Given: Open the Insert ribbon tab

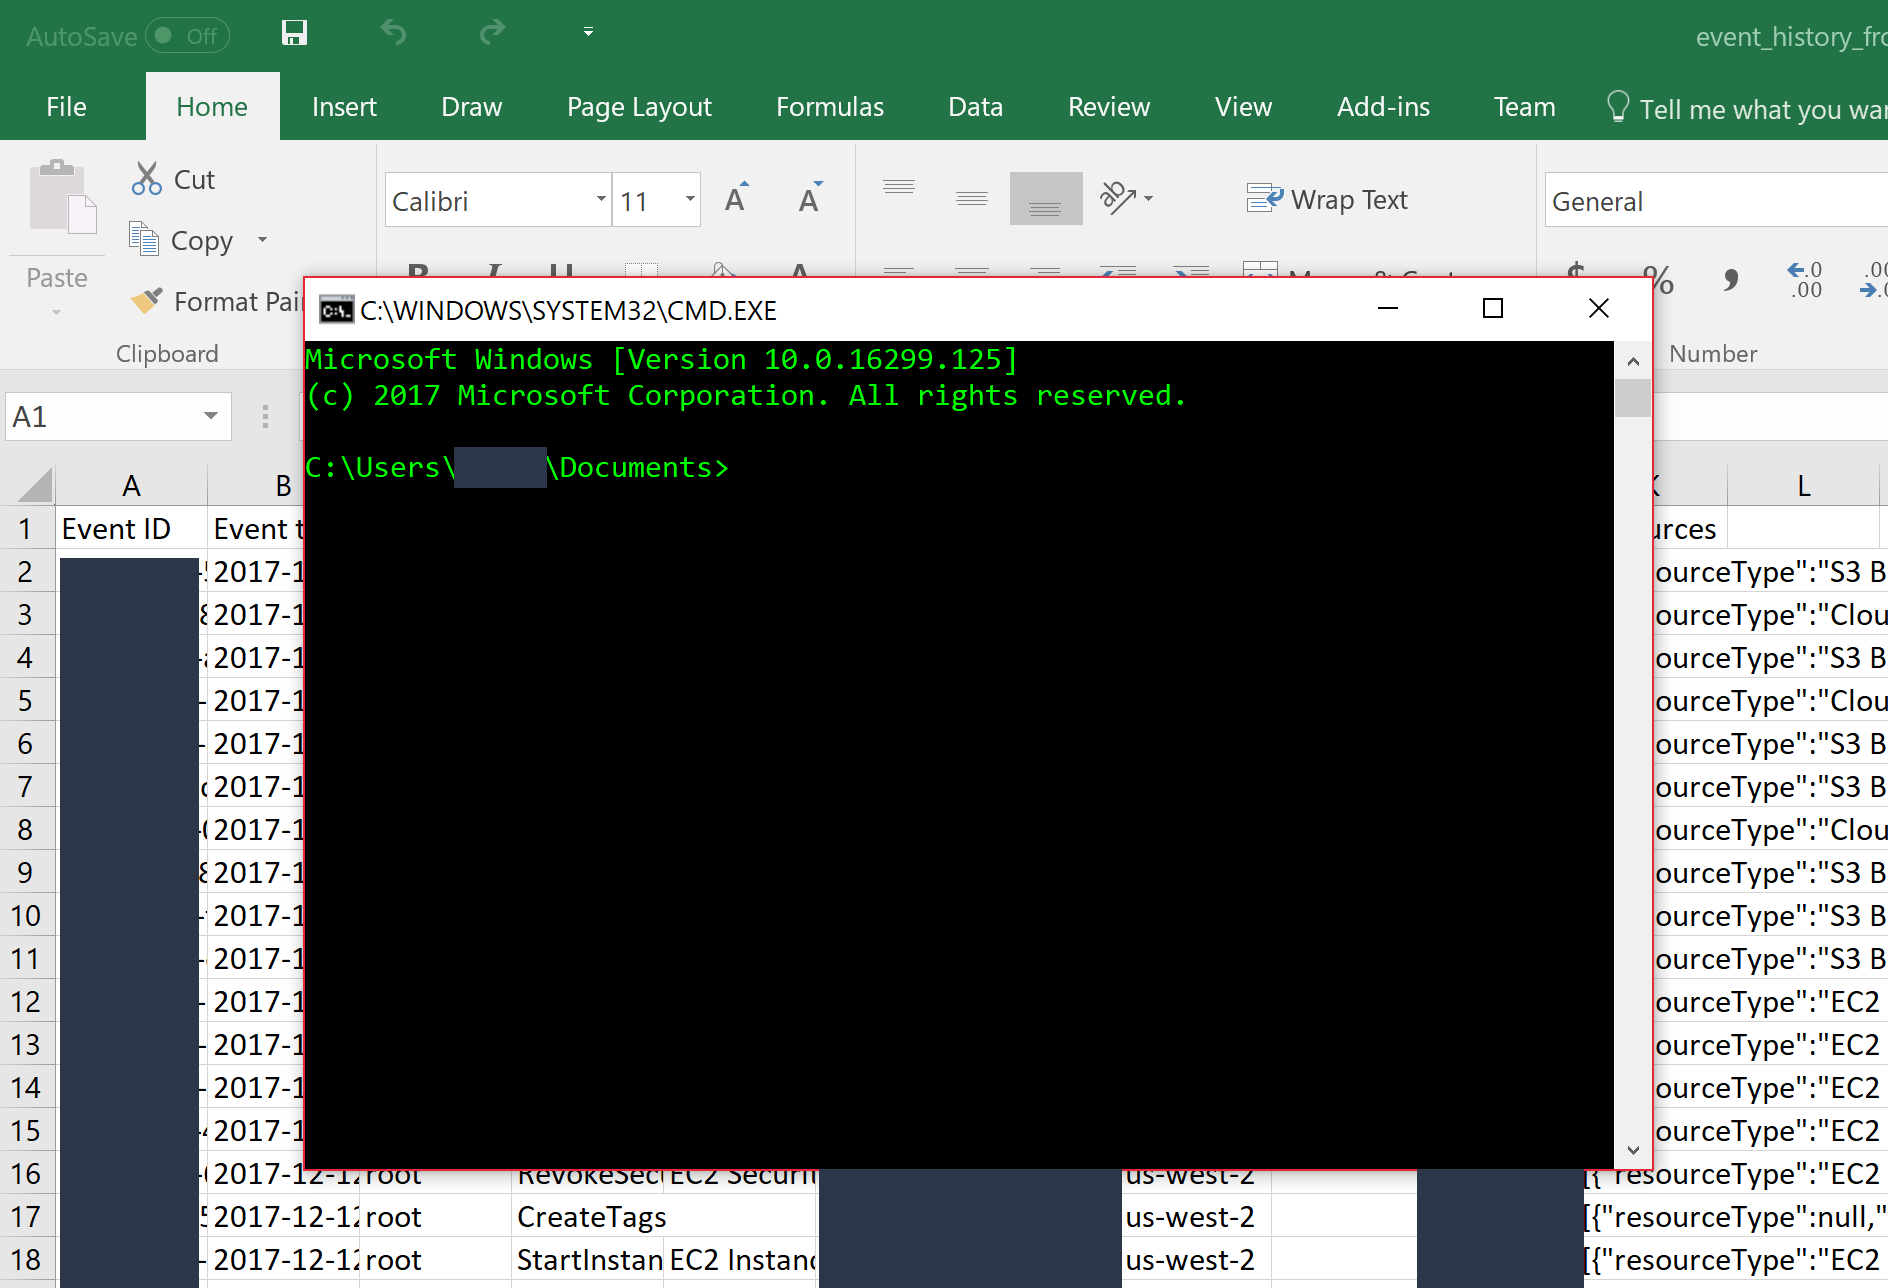Looking at the screenshot, I should coord(344,106).
